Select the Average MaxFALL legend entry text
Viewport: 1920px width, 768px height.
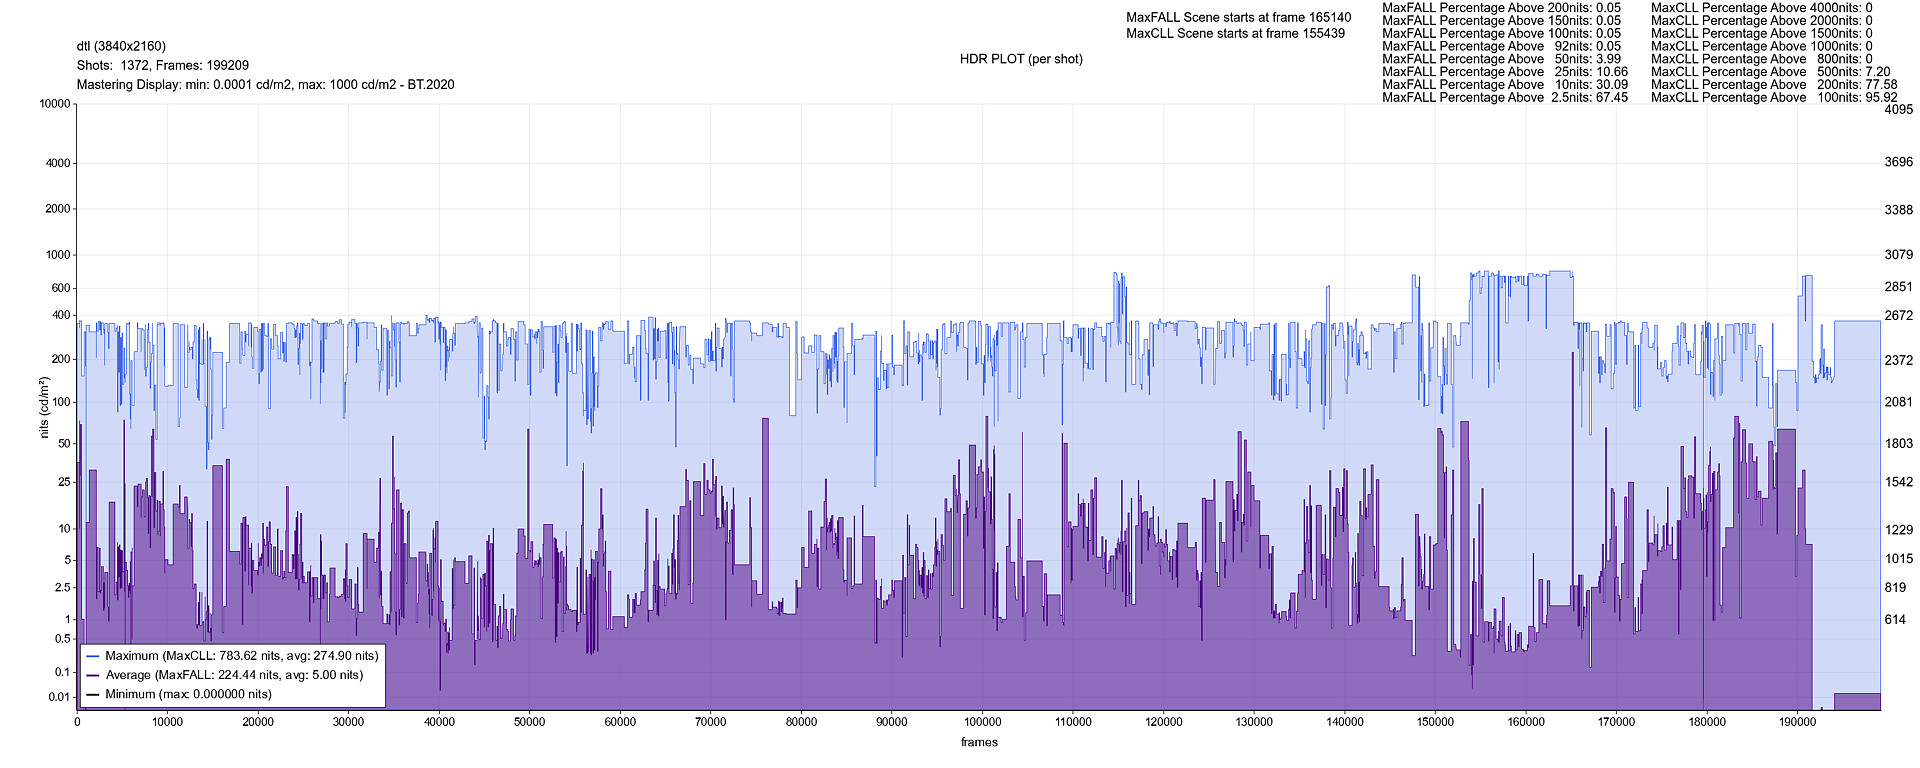[x=234, y=675]
